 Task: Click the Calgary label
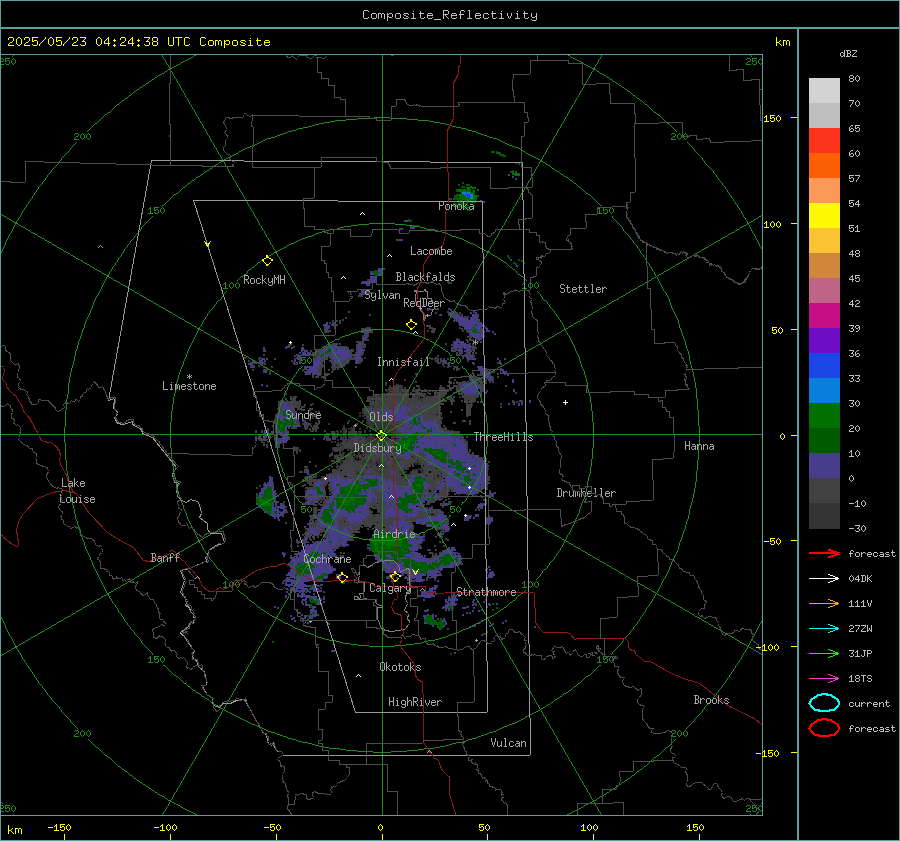tap(390, 588)
